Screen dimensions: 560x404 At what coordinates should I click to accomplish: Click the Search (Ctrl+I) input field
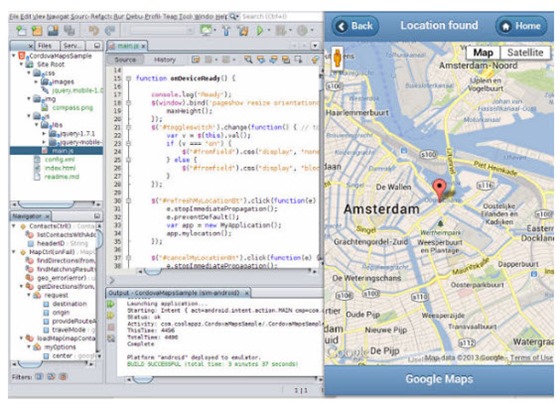(x=281, y=16)
